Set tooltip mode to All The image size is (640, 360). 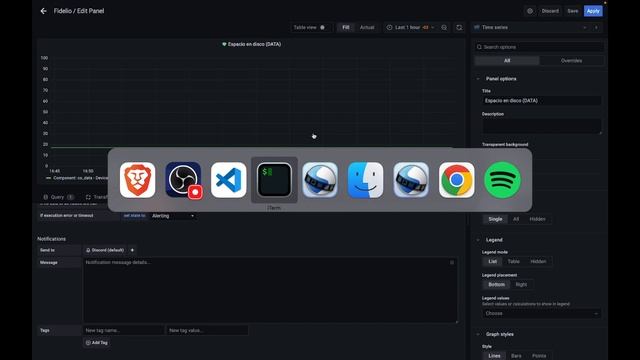516,219
